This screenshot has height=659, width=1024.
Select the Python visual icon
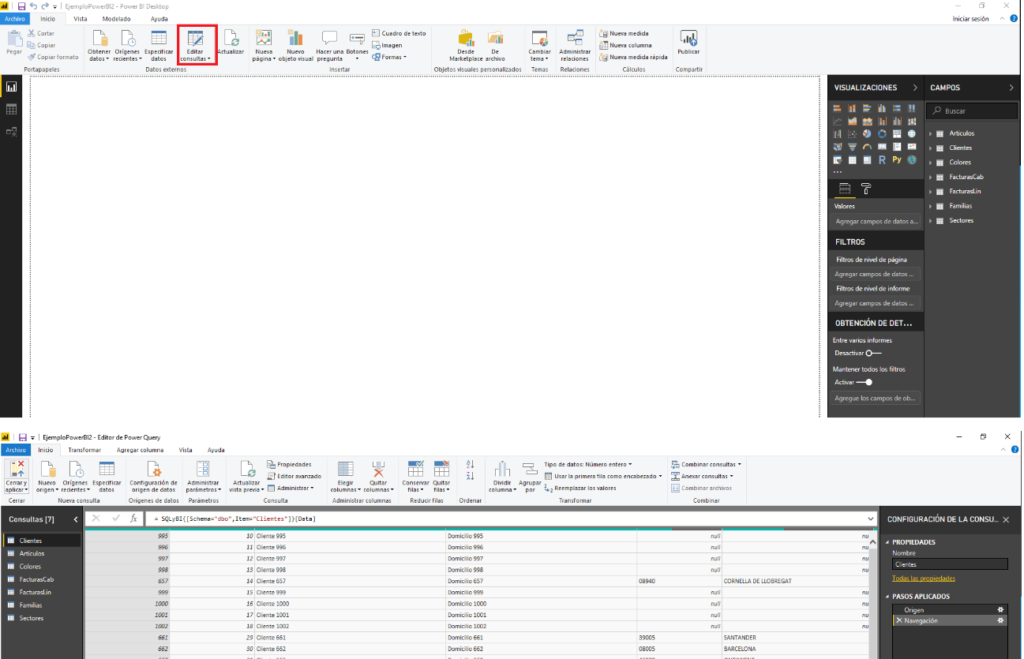pos(897,159)
